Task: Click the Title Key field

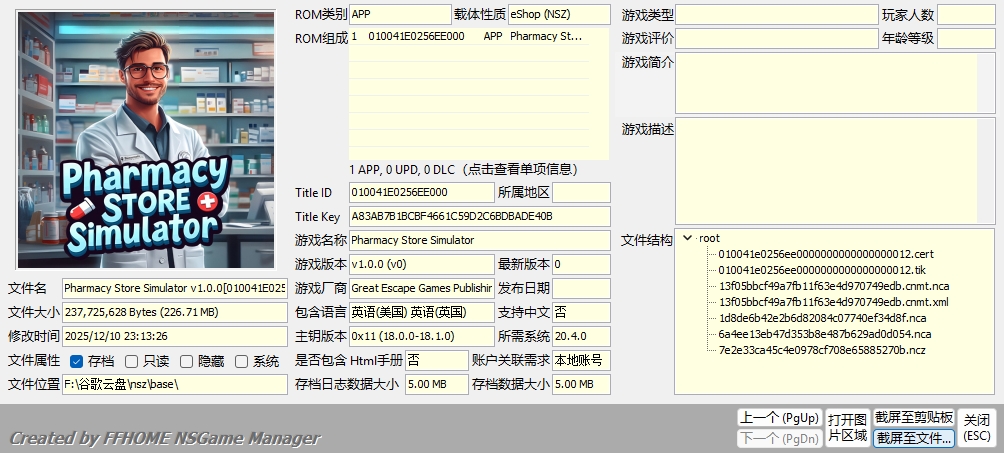Action: (480, 216)
